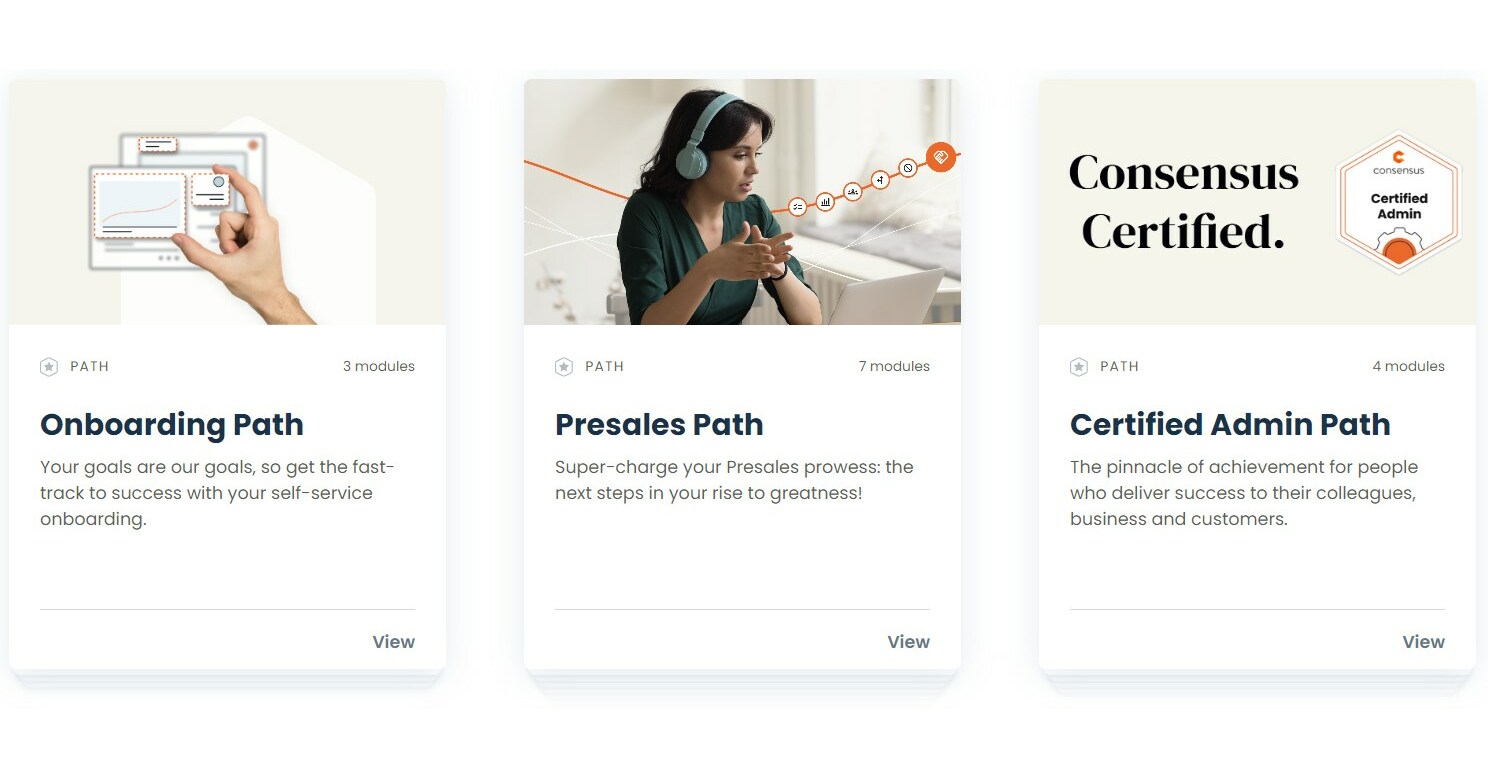
Task: View the Certified Admin Path course
Action: (1423, 641)
